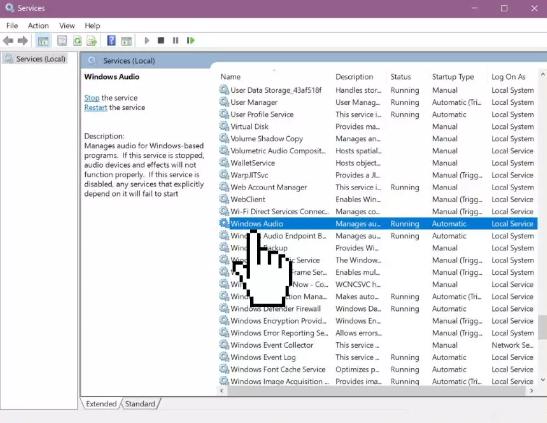Click 'Hosts spatial...' description cell
547x423 pixels.
pos(358,151)
